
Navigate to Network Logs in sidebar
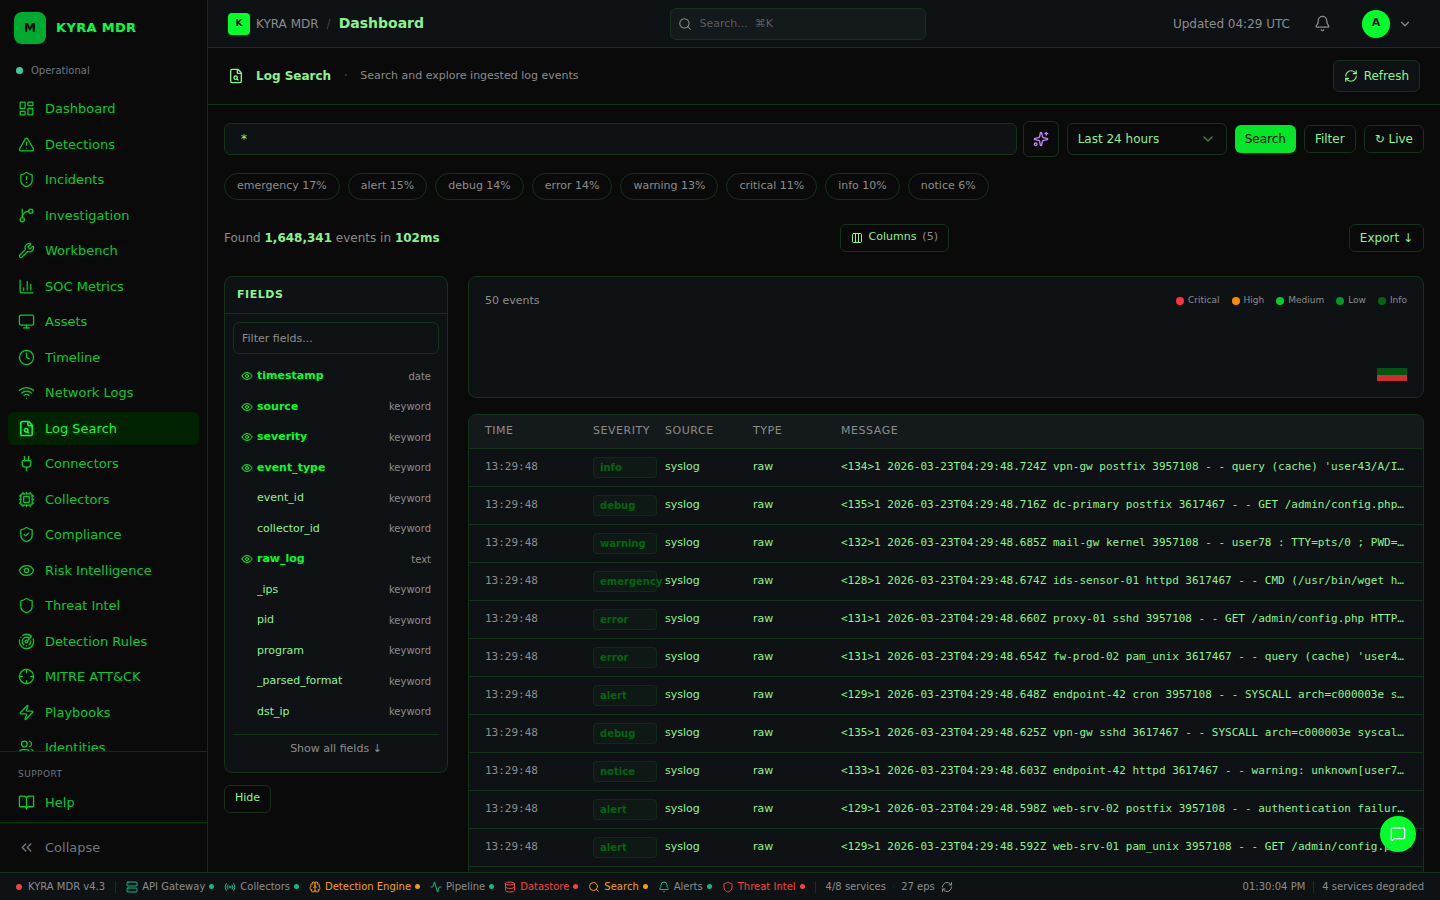click(x=88, y=393)
